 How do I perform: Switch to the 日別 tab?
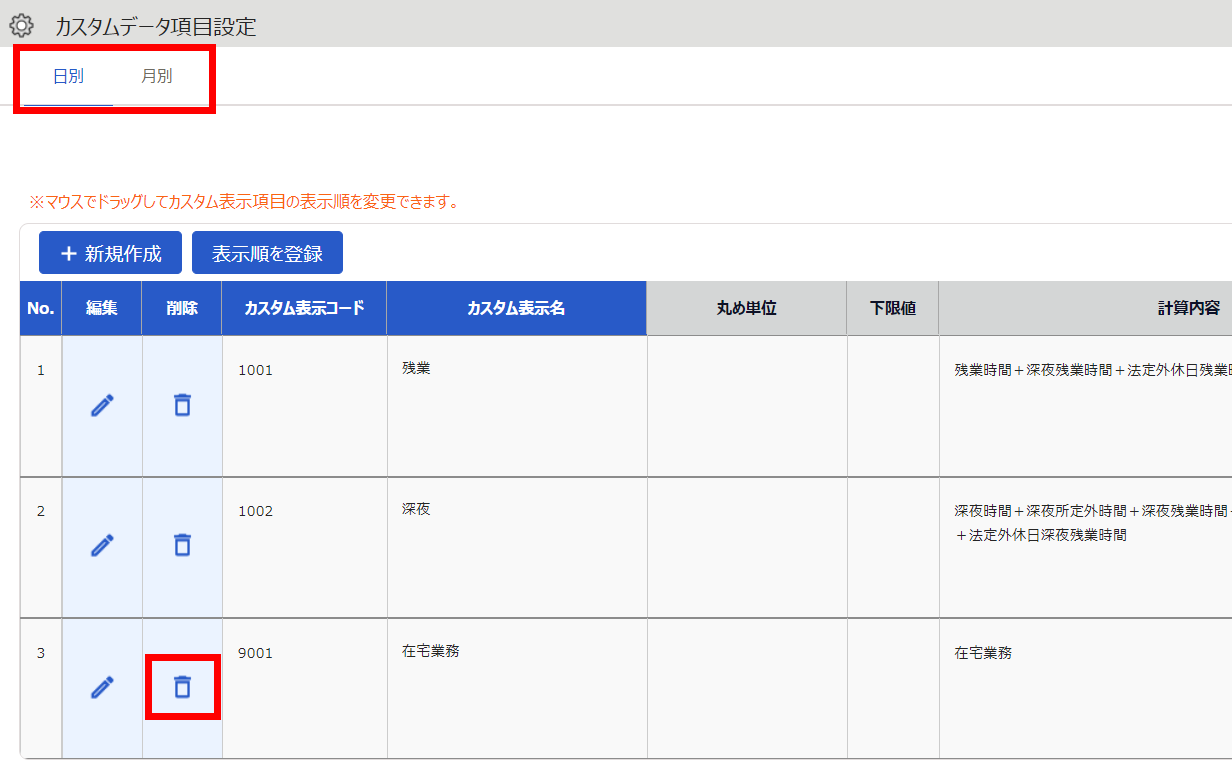pyautogui.click(x=68, y=76)
